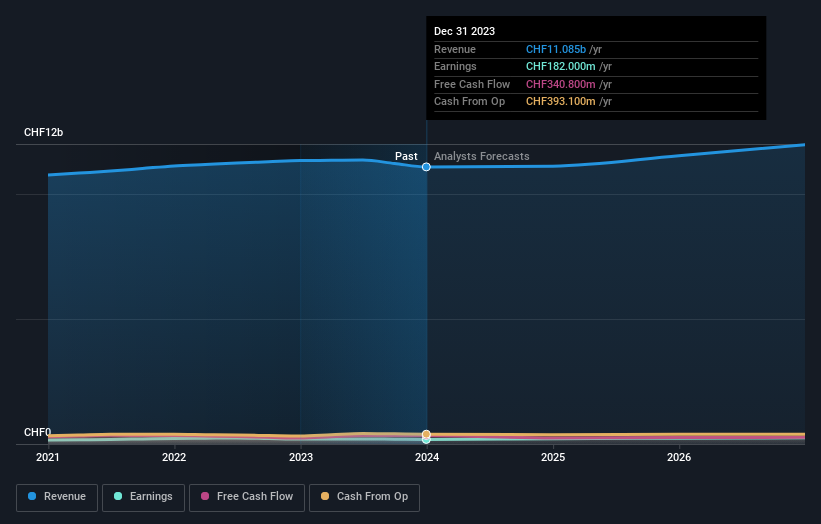Click the CHF12b y-axis label
Screen dimensions: 821x524
click(x=43, y=132)
